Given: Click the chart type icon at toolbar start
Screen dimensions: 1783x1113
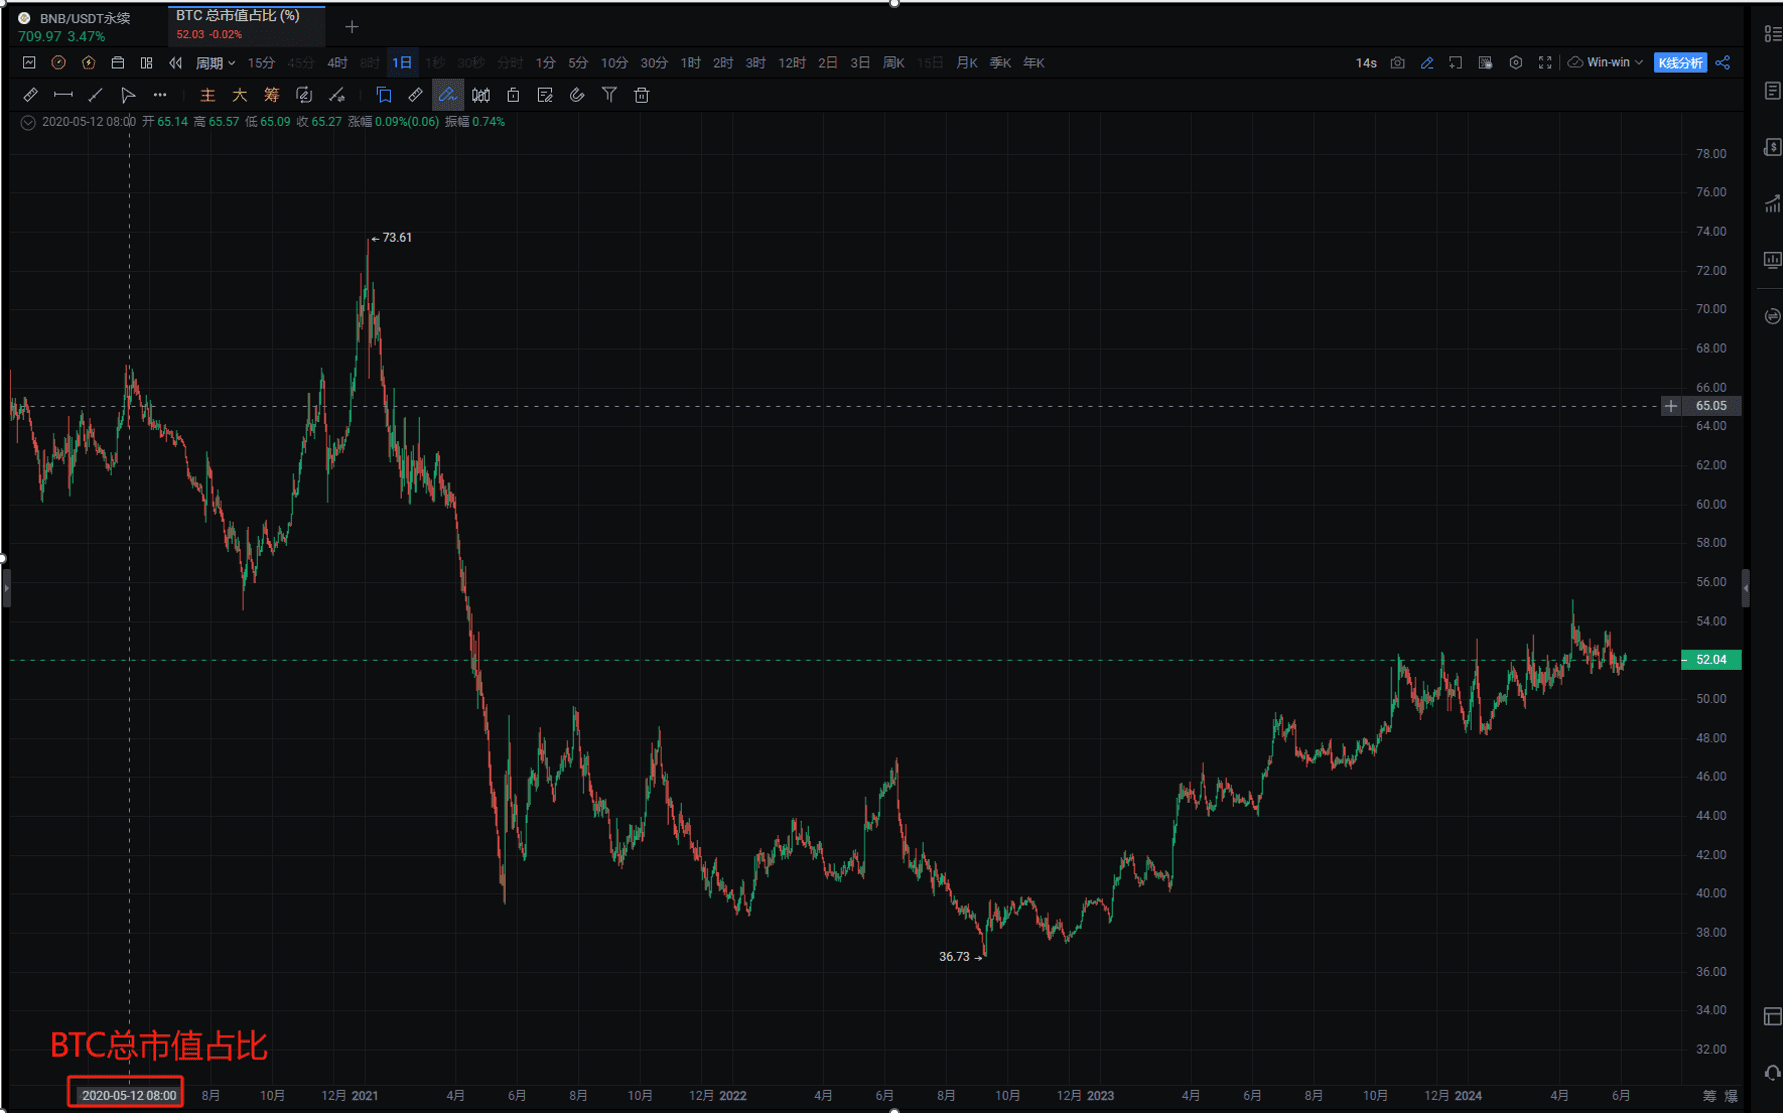Looking at the screenshot, I should pos(29,63).
